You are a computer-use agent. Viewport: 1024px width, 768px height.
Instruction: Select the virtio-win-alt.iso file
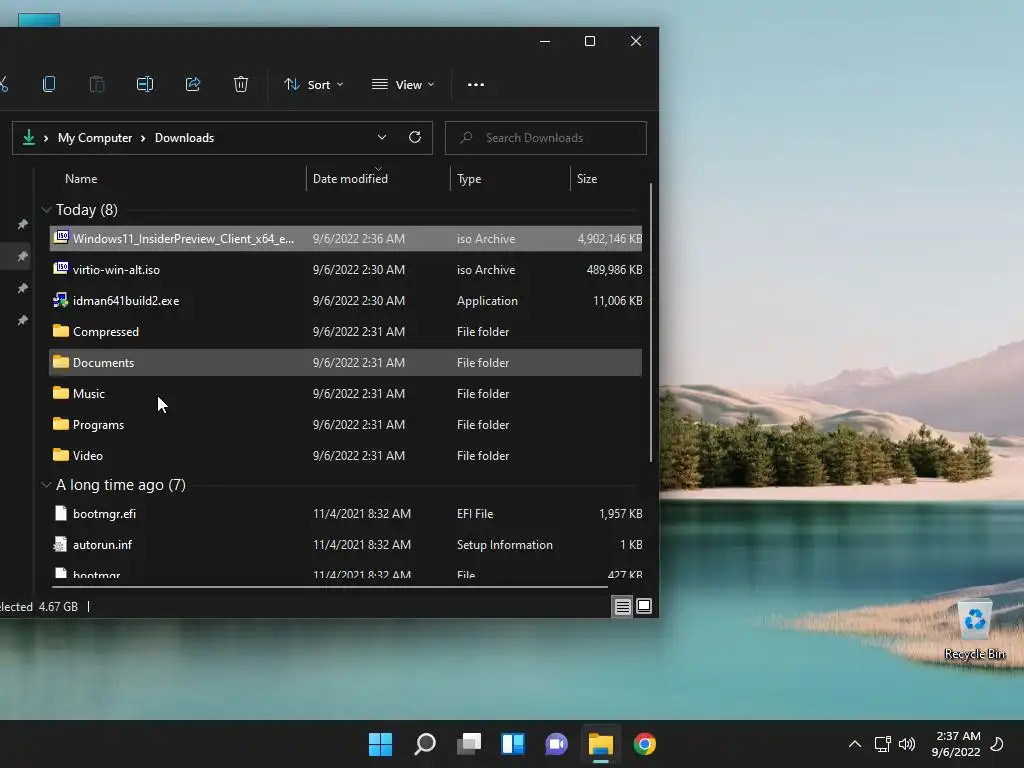(345, 270)
